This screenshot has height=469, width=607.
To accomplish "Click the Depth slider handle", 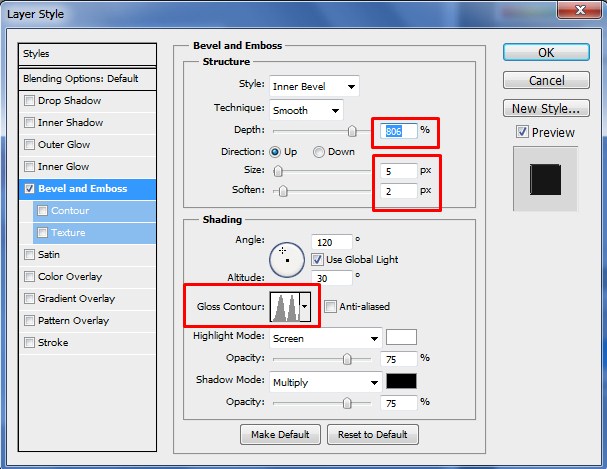I will pos(352,131).
